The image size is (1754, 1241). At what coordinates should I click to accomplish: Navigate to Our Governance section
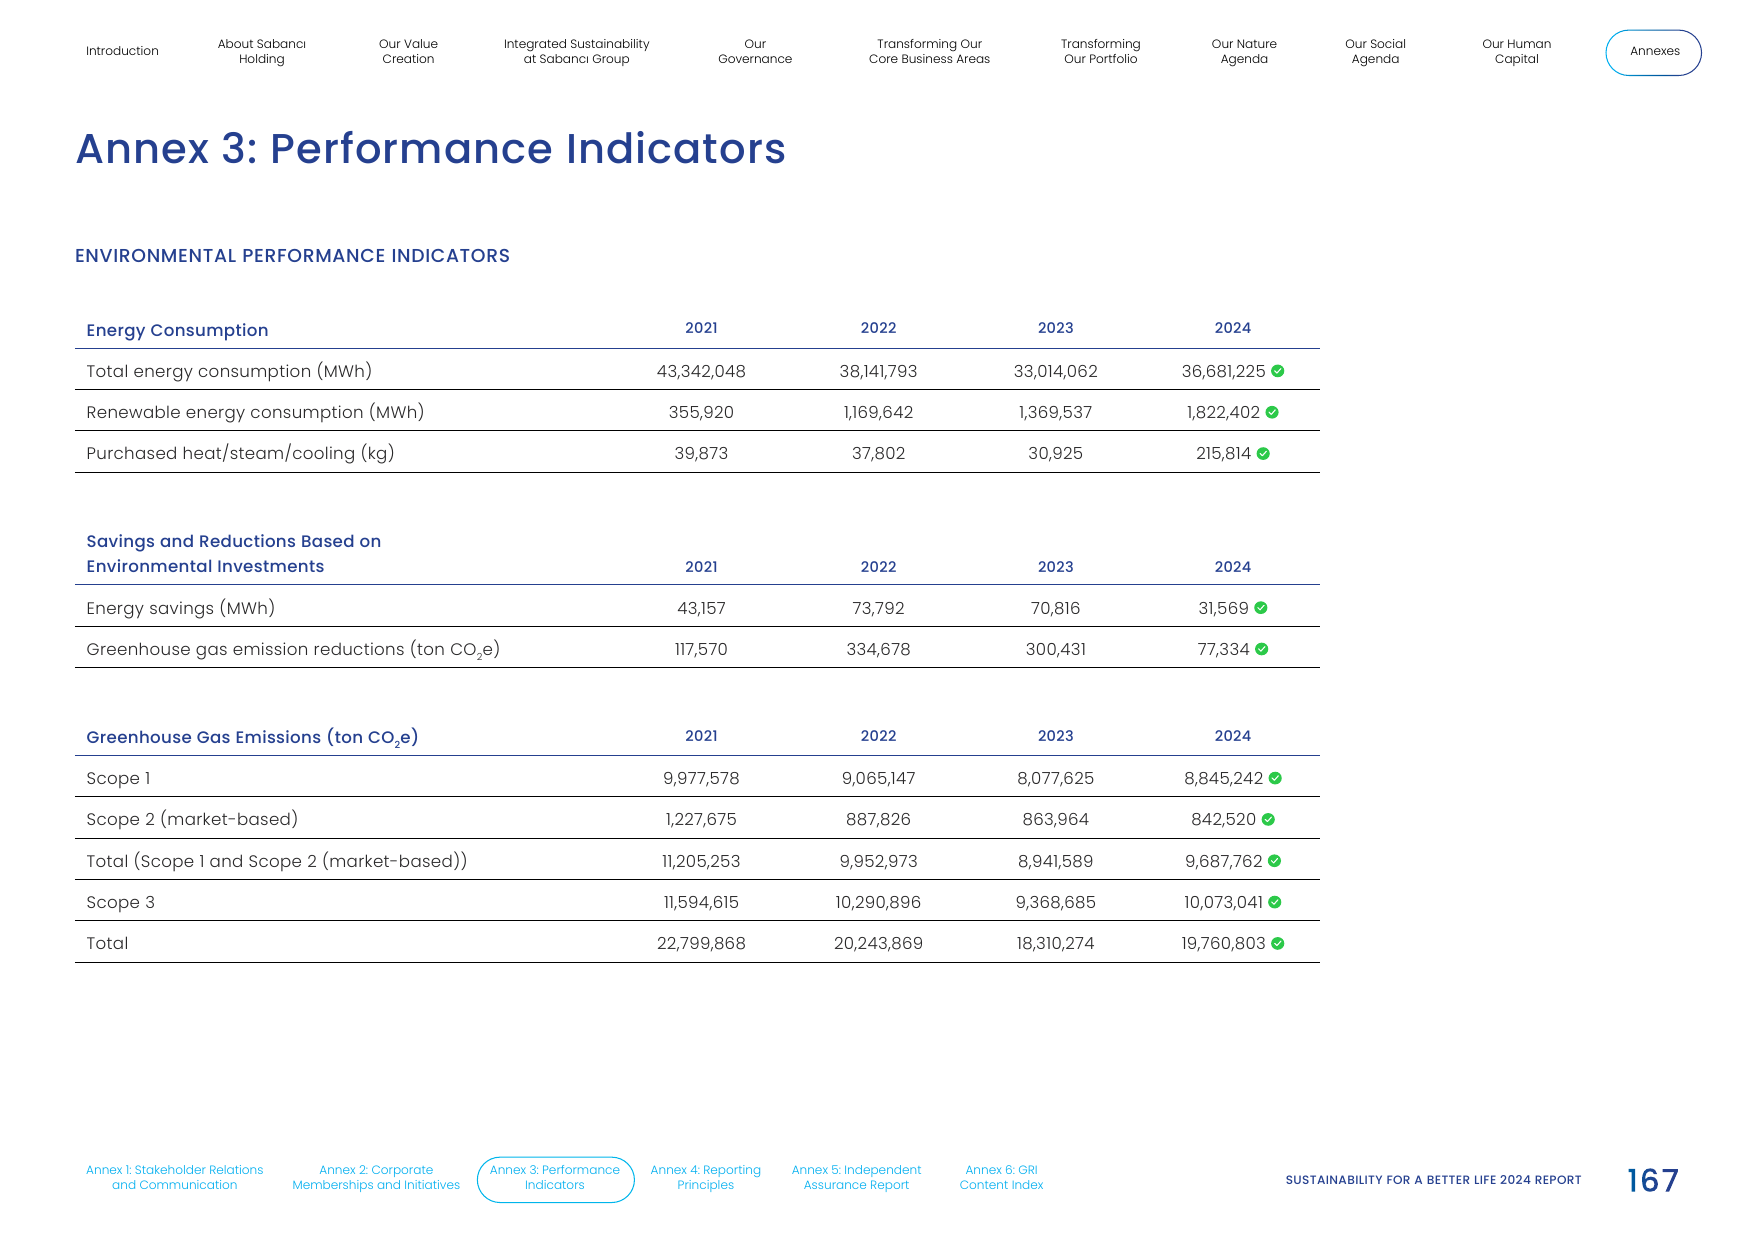[x=755, y=51]
